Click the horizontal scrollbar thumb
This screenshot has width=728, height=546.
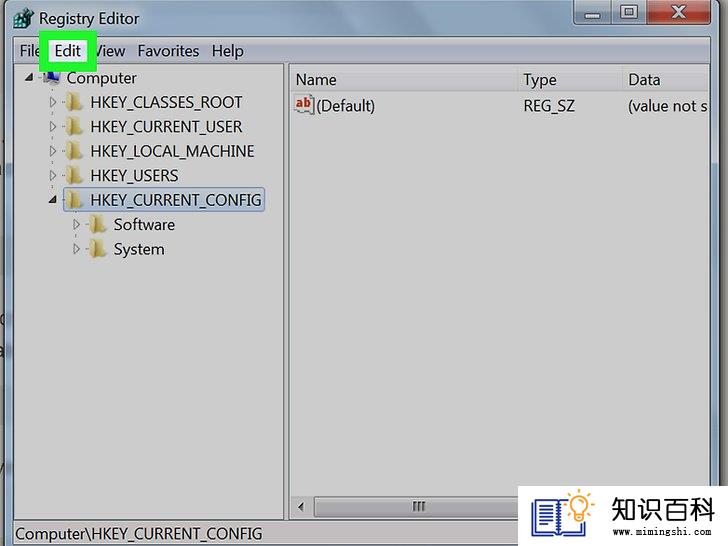[418, 507]
